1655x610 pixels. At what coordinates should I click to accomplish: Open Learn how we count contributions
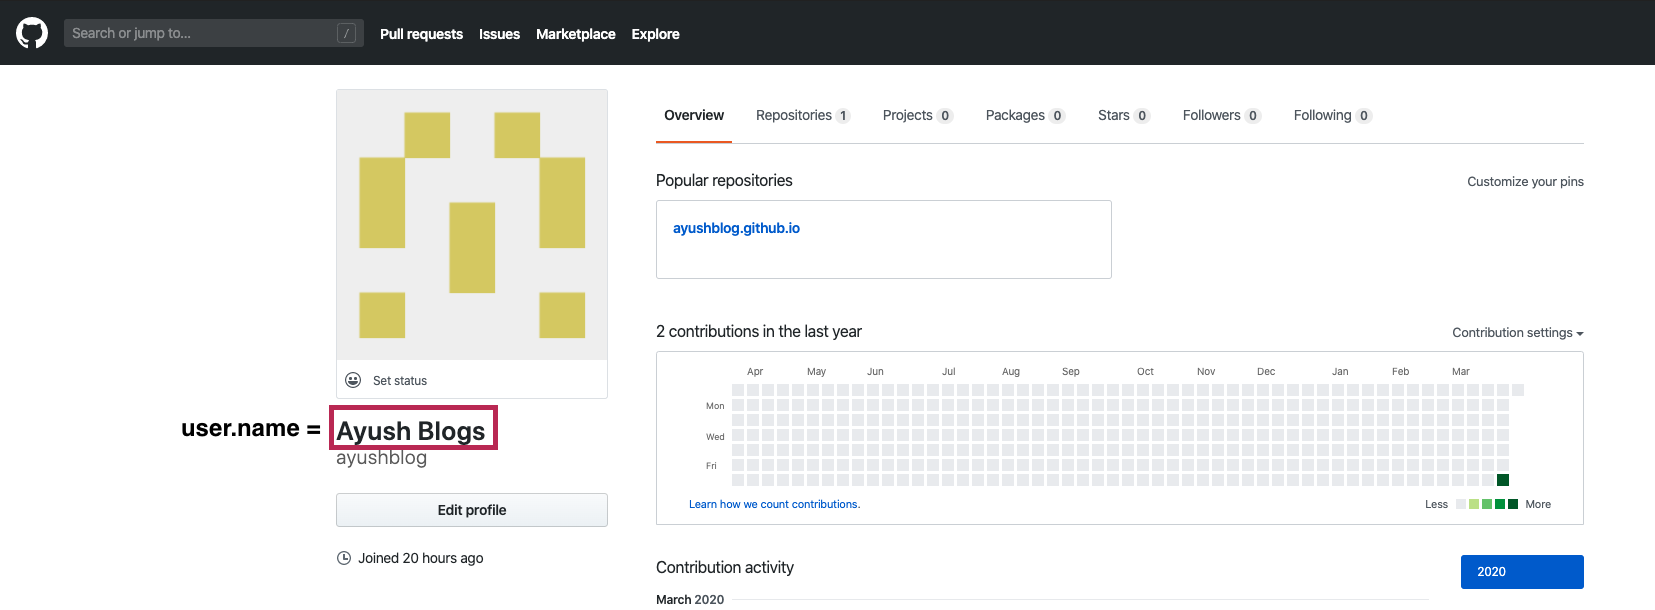(774, 504)
